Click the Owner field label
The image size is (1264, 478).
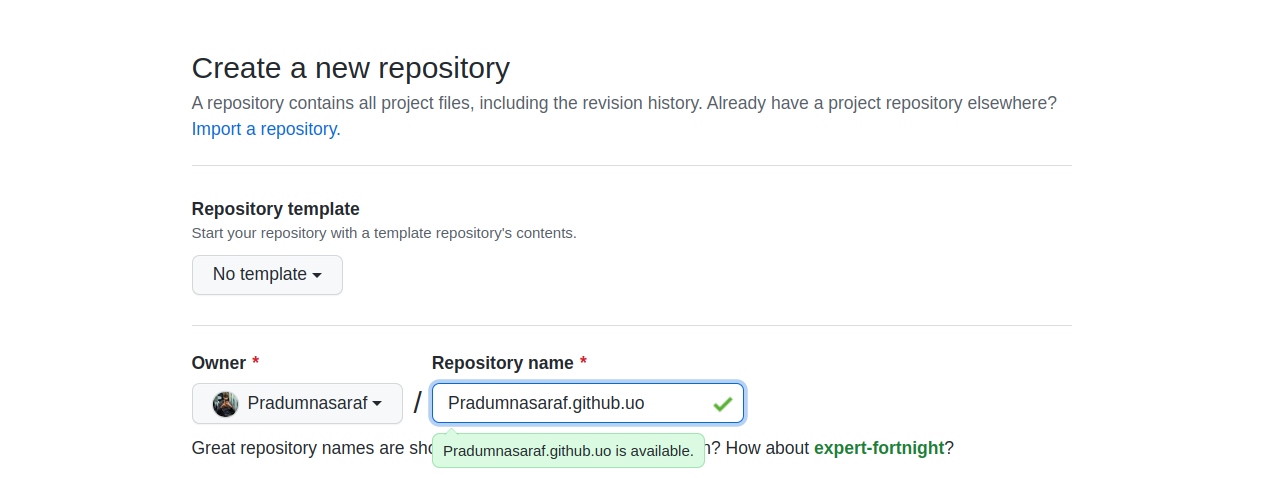[x=218, y=363]
